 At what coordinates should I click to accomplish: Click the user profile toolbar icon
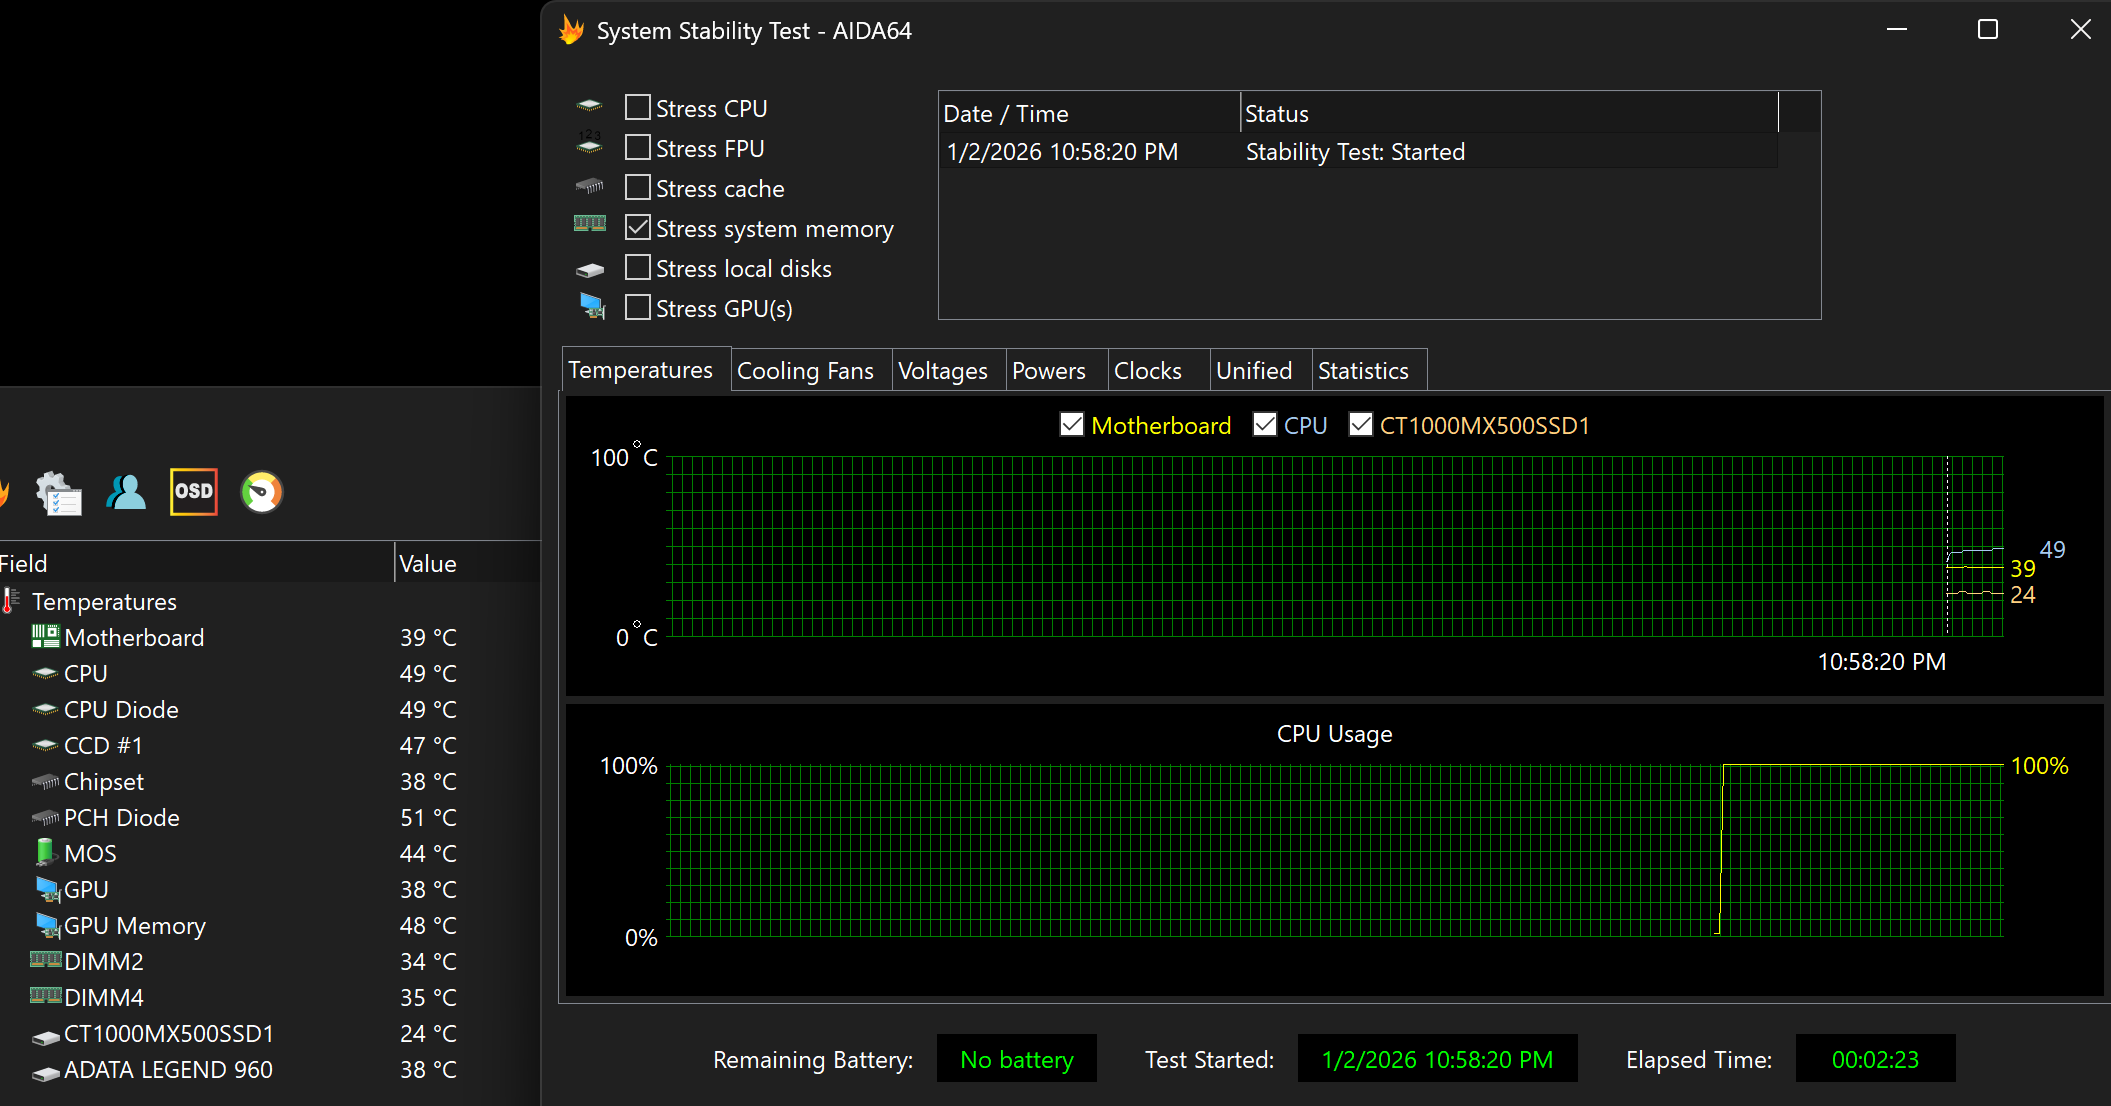tap(126, 492)
